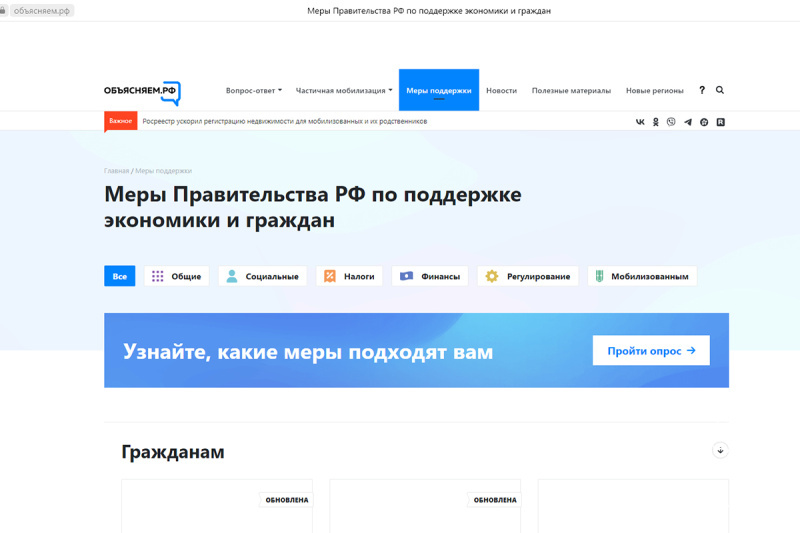
Task: Go to the Новости section
Action: tap(502, 90)
